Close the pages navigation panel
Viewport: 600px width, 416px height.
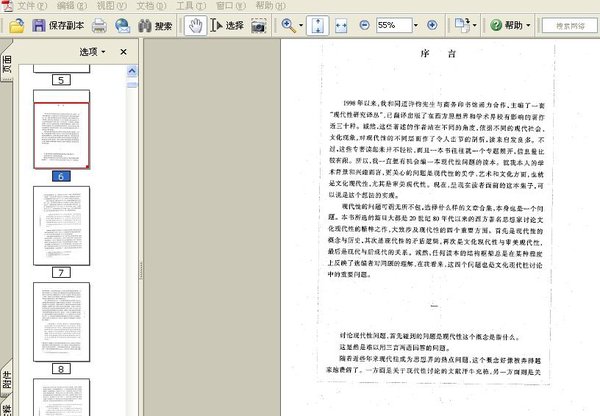pos(123,52)
